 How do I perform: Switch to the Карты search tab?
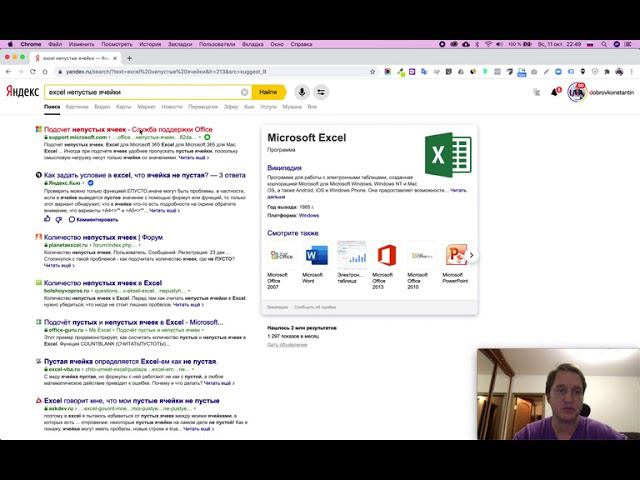click(123, 107)
